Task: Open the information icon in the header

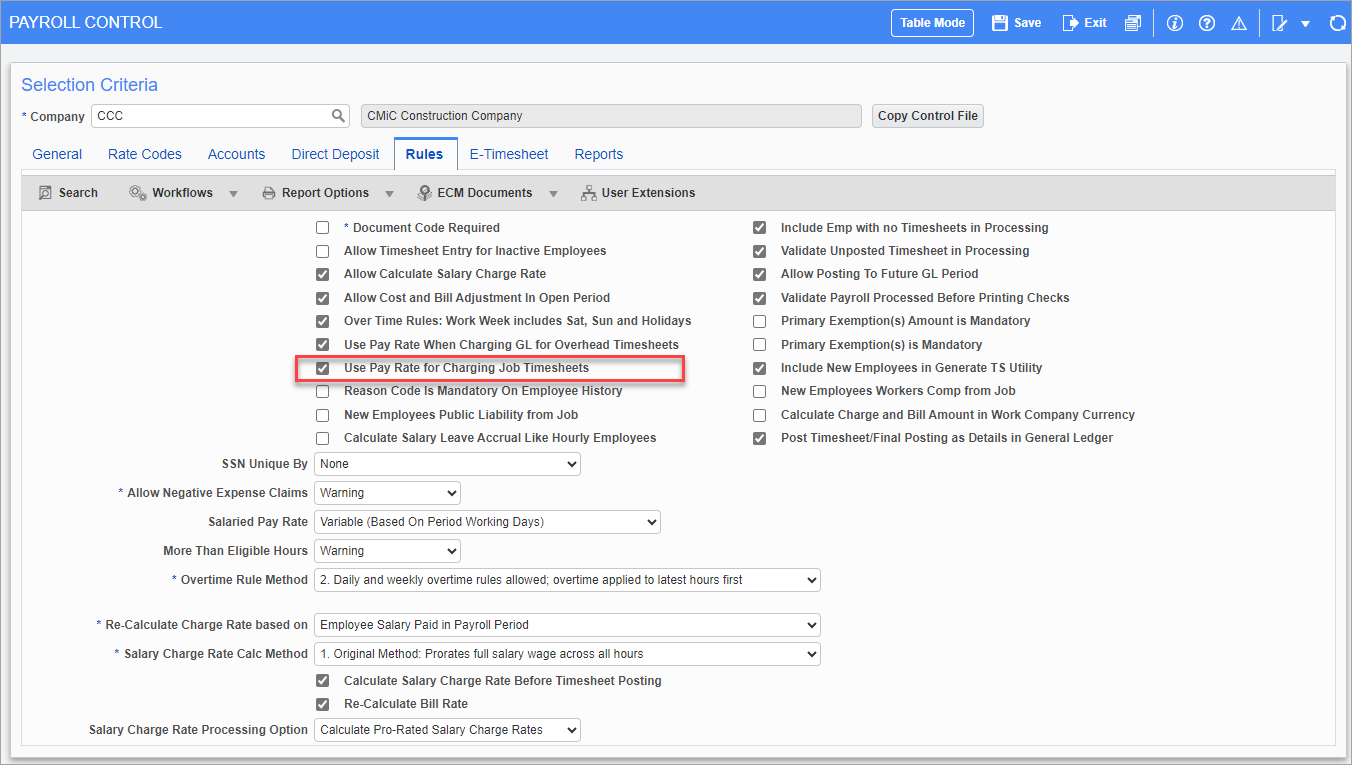Action: [1175, 23]
